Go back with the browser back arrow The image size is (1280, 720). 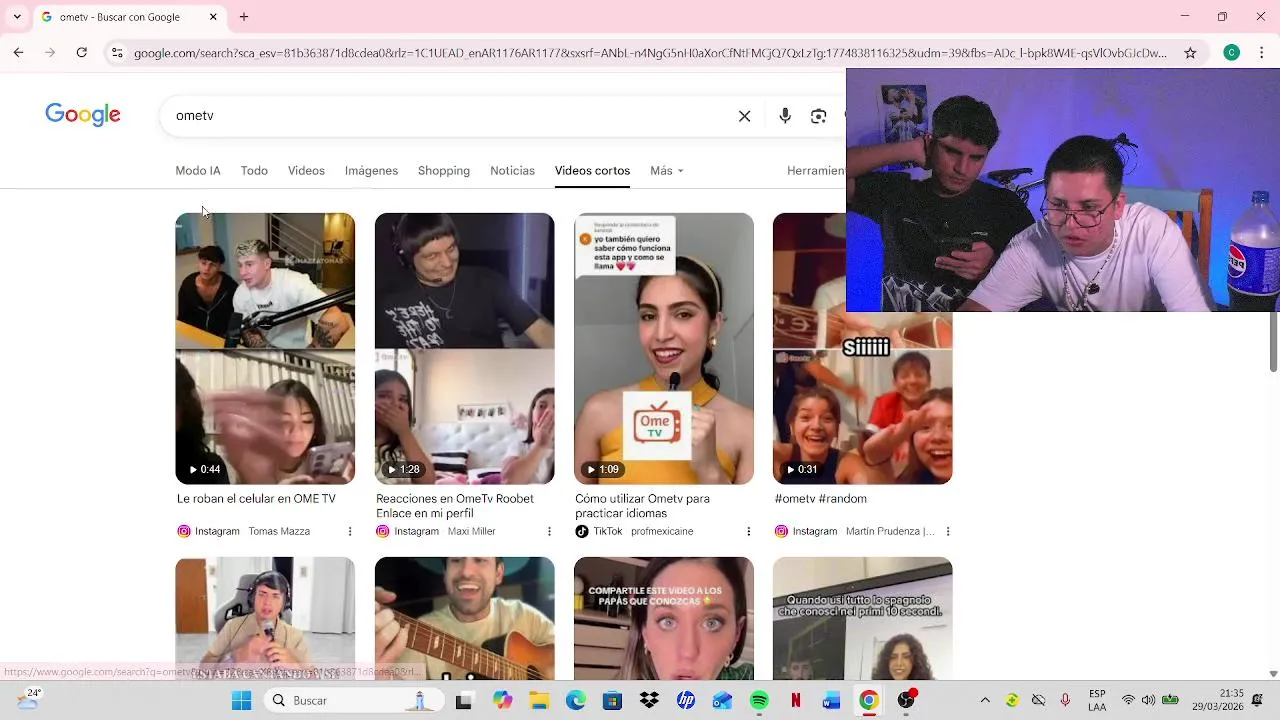[x=18, y=52]
